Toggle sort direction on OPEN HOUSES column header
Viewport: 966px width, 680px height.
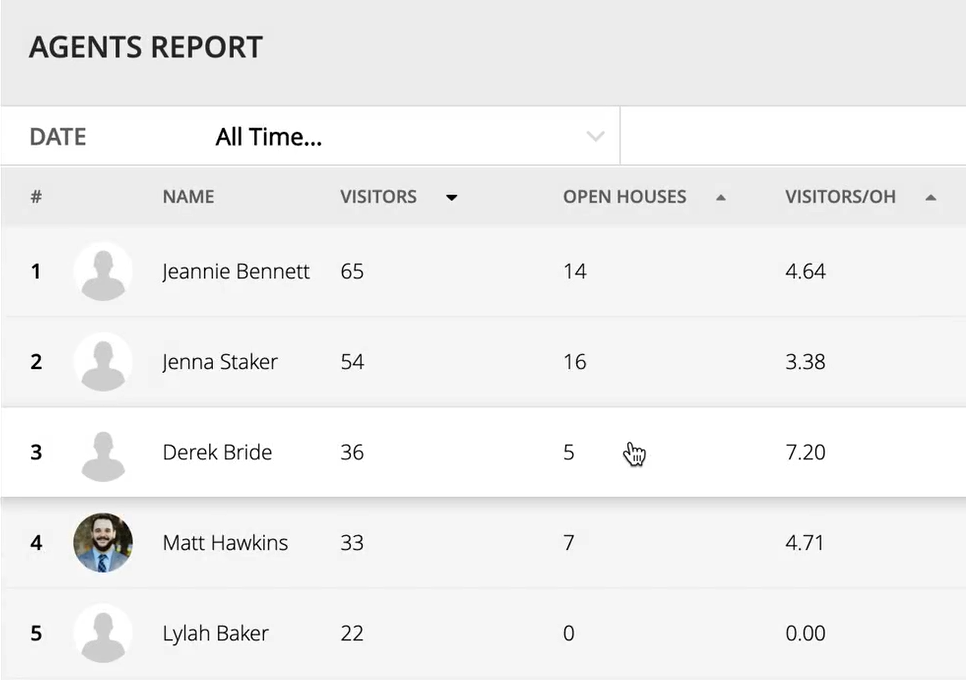click(x=624, y=197)
